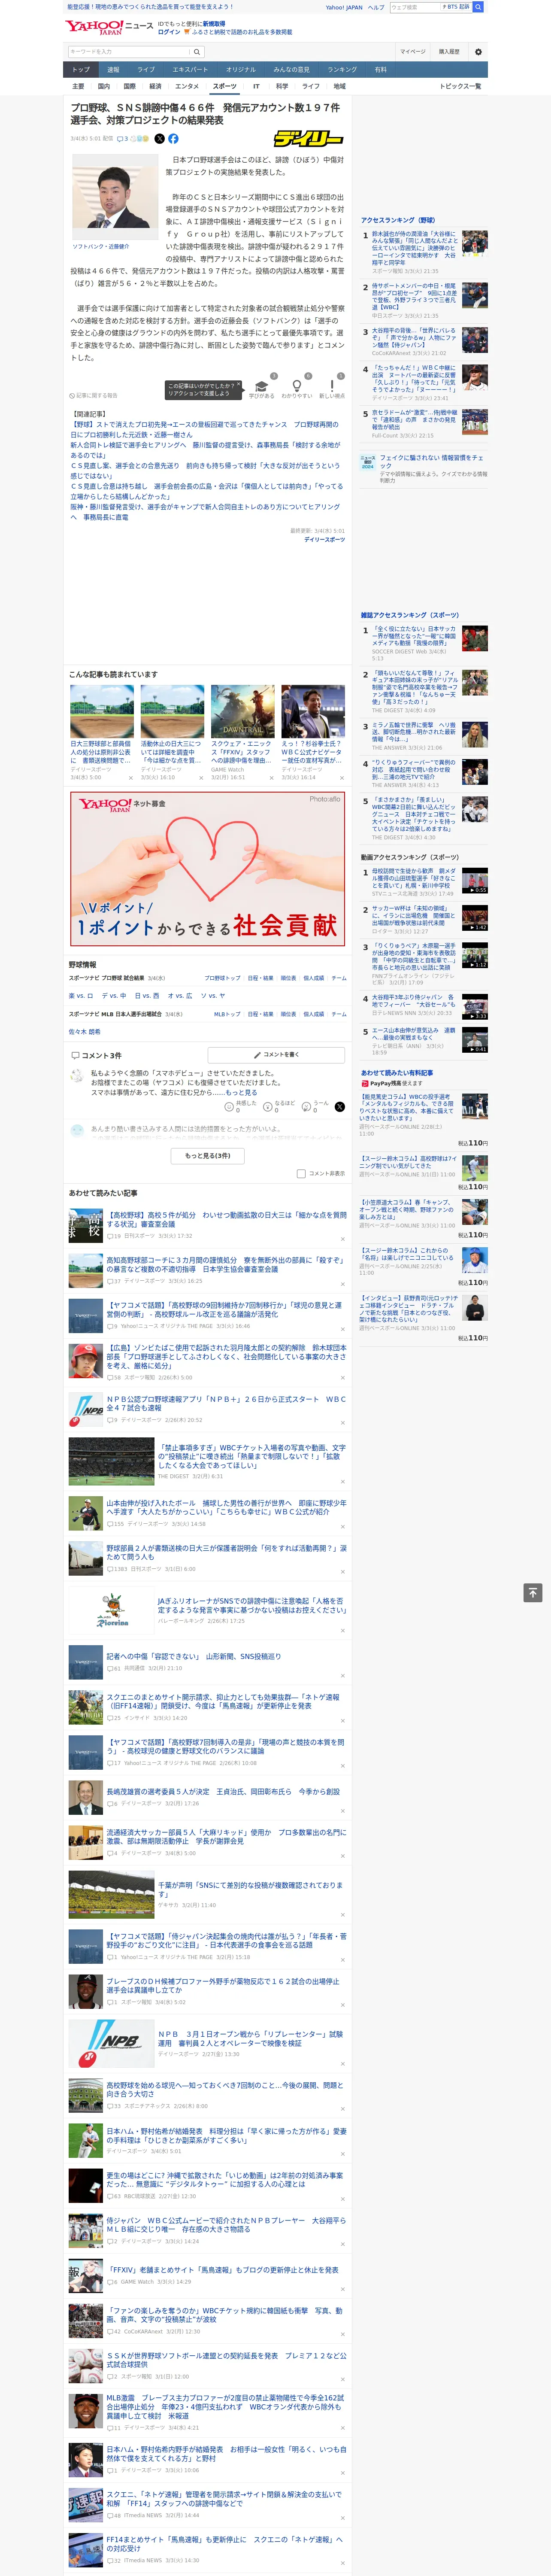Image resolution: width=551 pixels, height=2576 pixels.
Task: Click 記事に関する報告 report icon
Action: click(x=93, y=395)
